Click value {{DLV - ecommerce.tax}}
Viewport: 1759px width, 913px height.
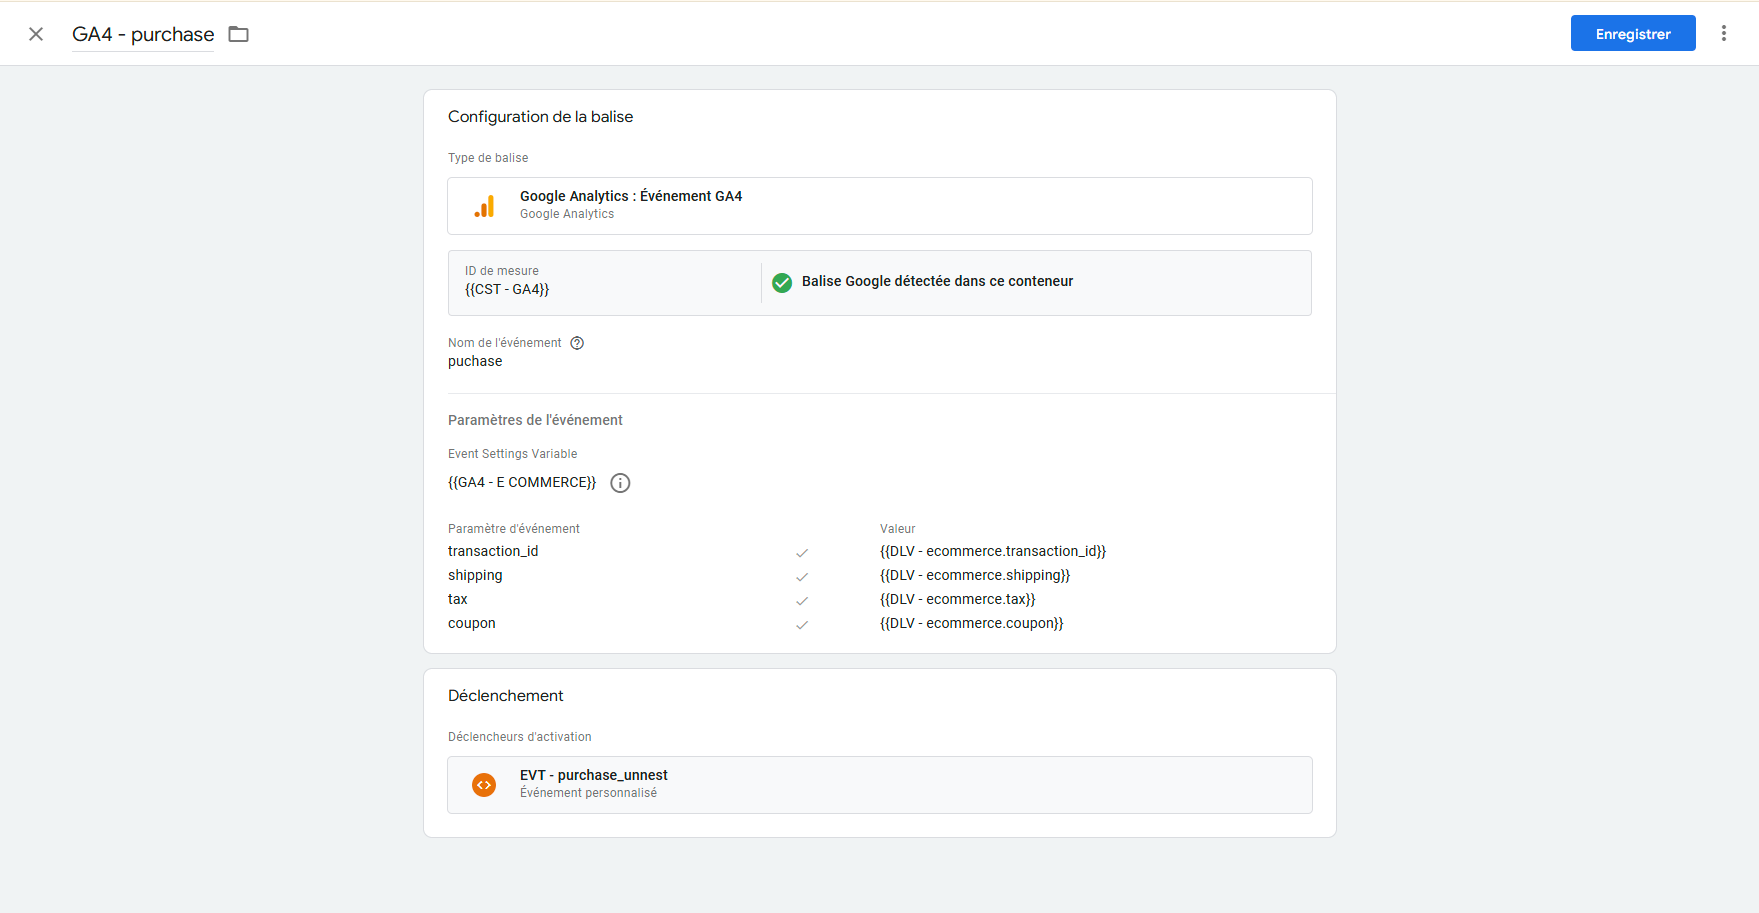coord(958,599)
